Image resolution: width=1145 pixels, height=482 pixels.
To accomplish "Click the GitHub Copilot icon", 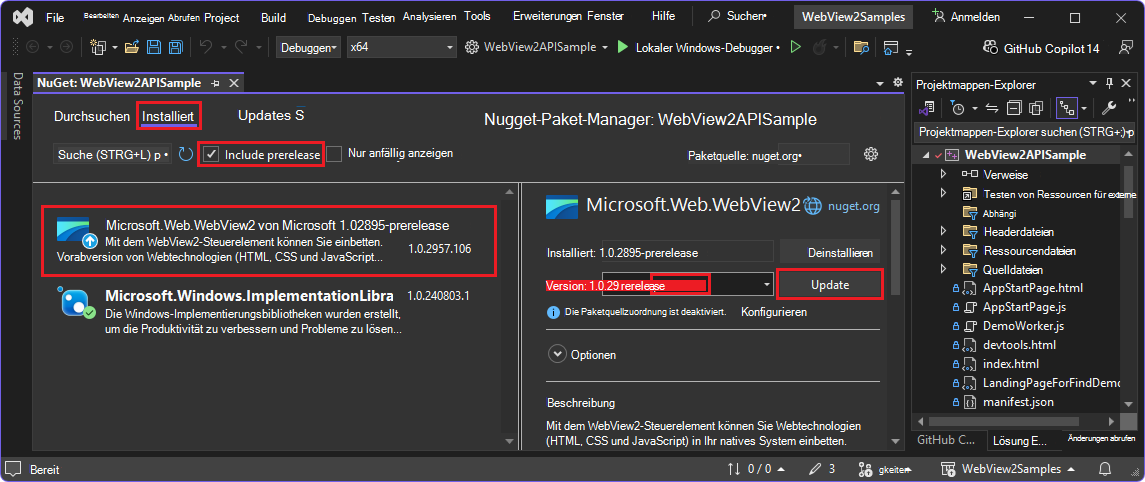I will click(x=990, y=47).
